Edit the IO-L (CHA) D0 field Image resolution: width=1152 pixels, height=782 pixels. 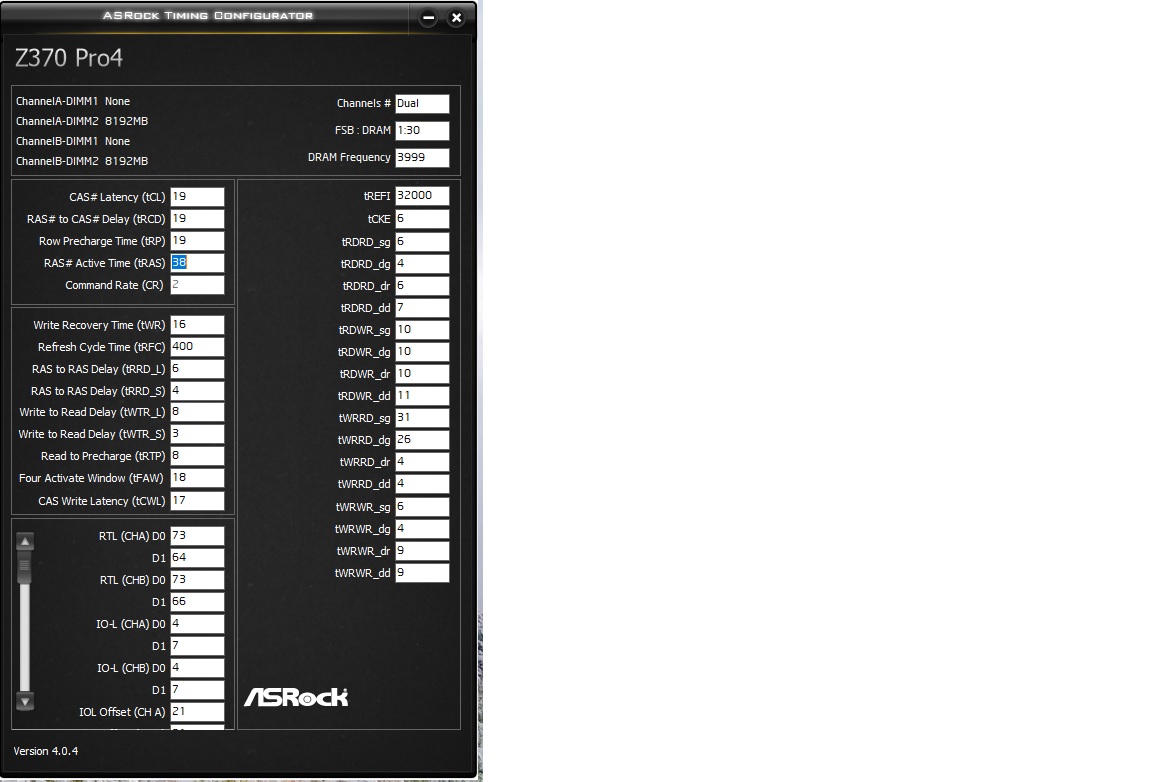197,625
